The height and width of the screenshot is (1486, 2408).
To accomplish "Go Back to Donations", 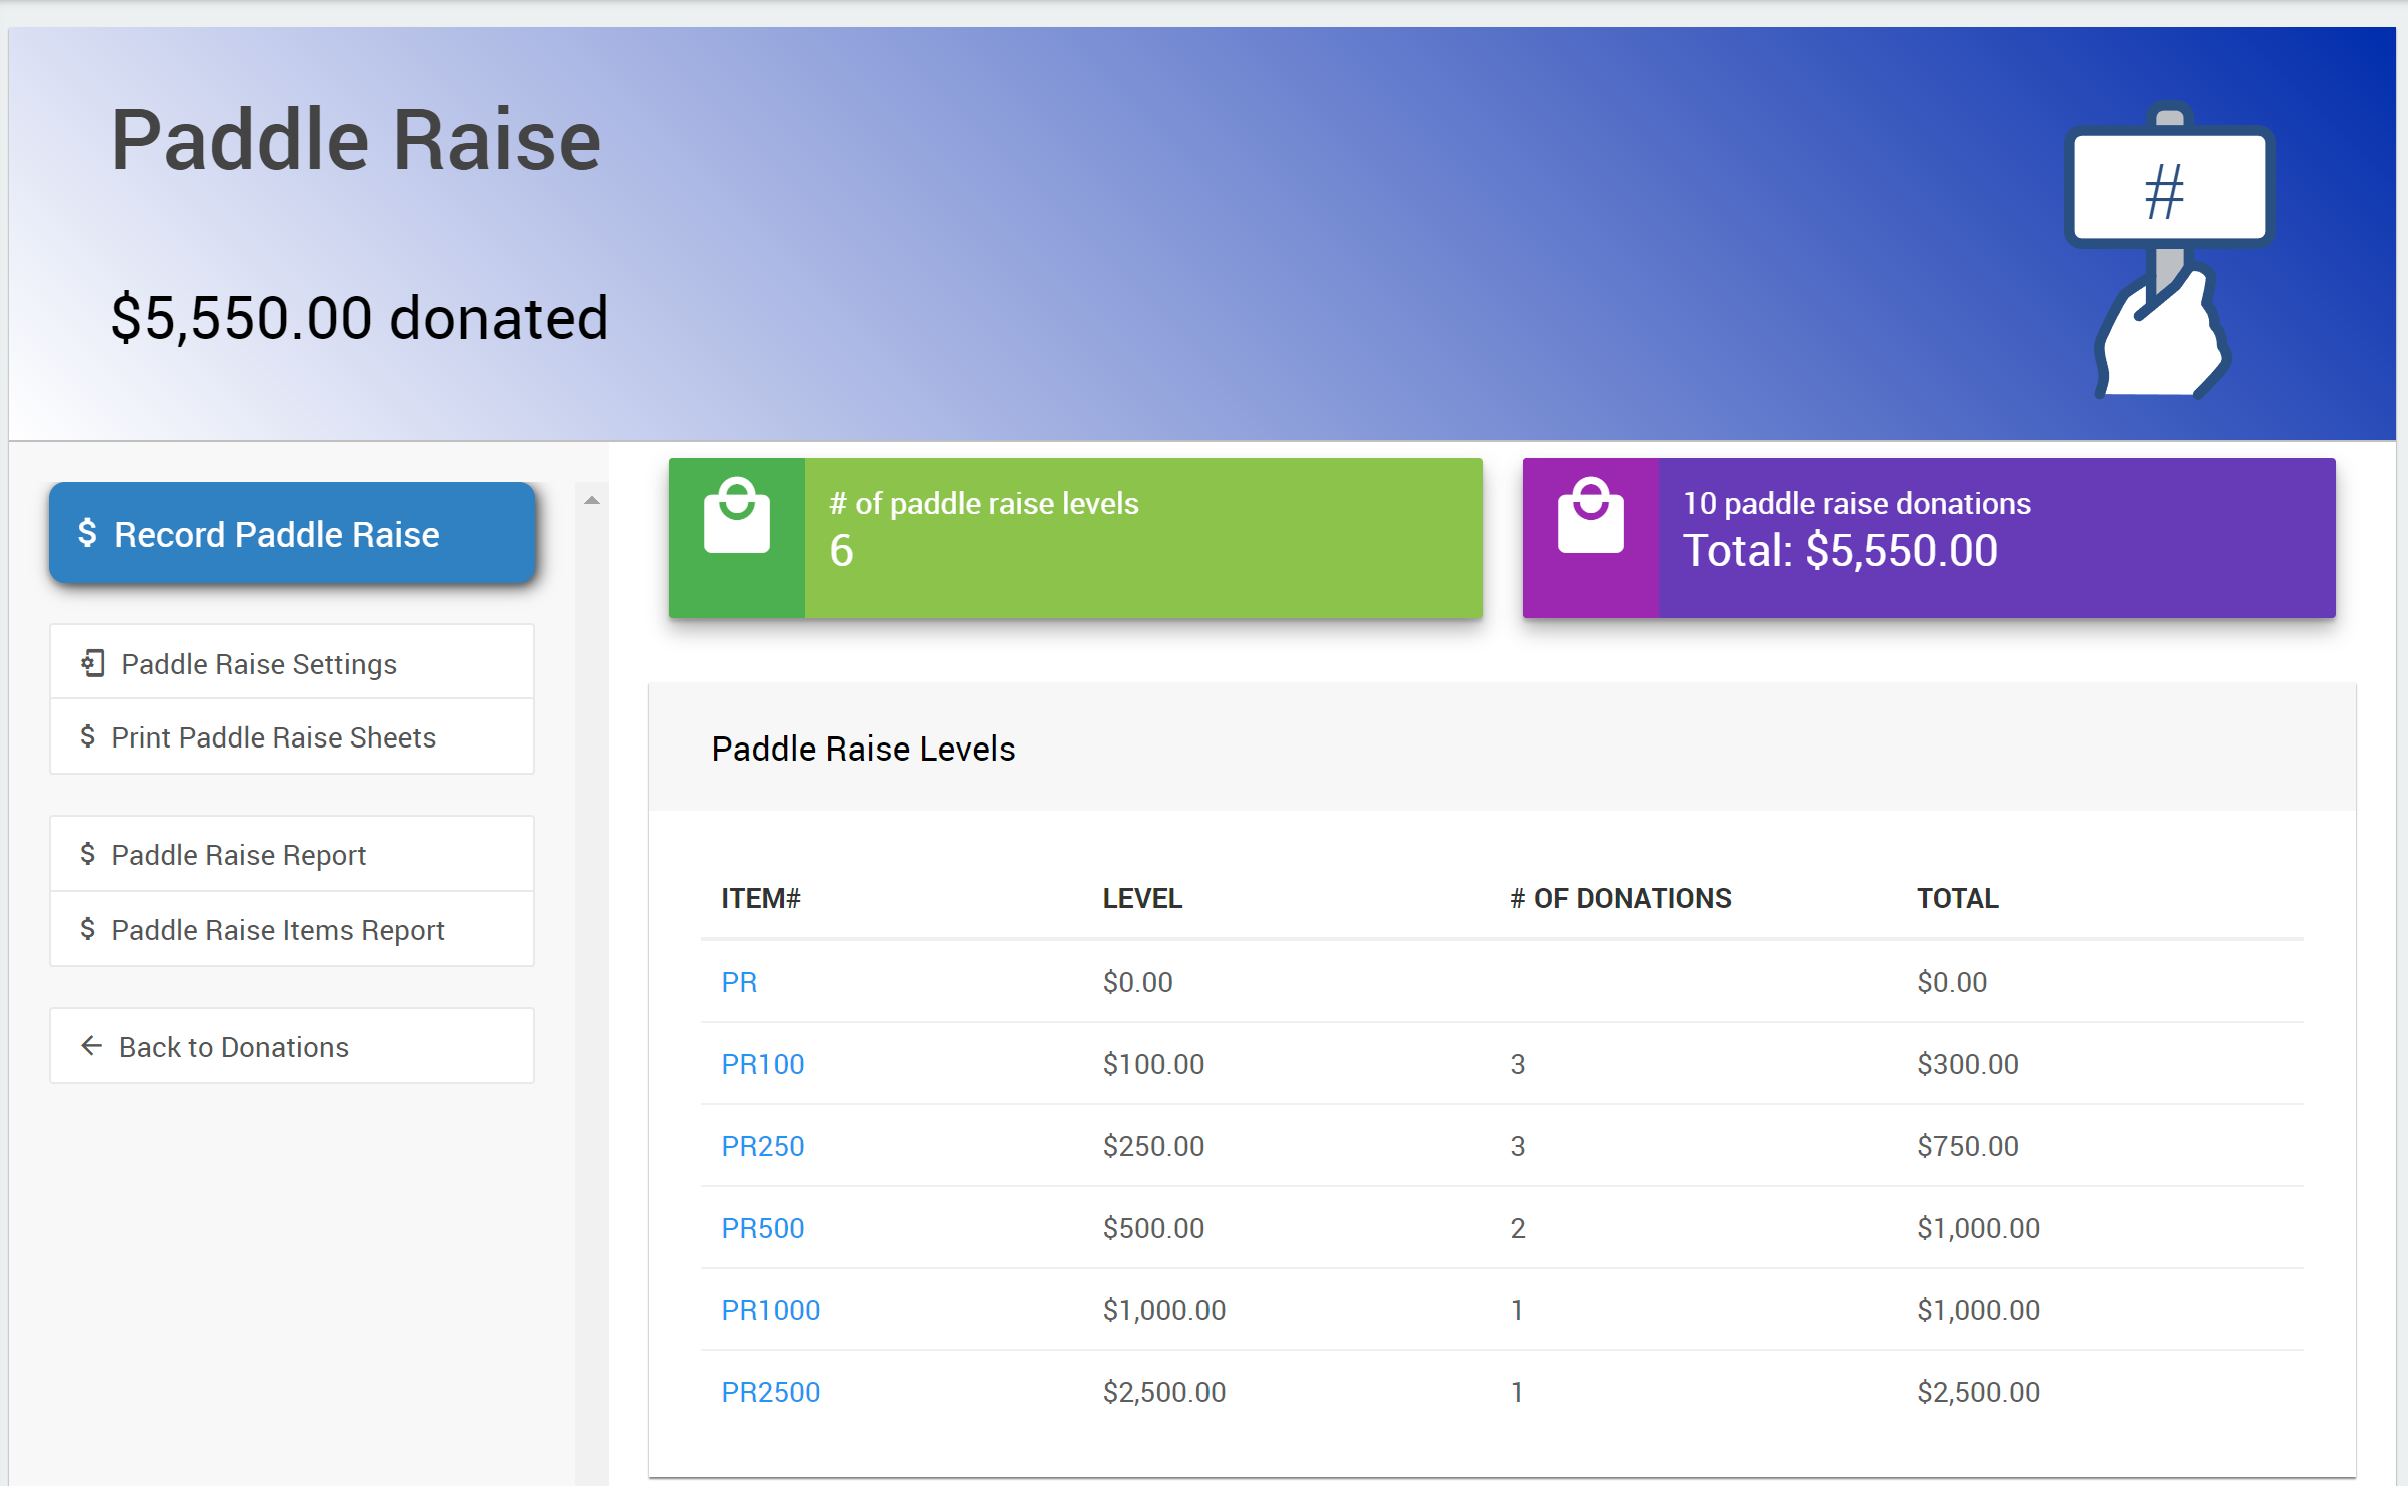I will pyautogui.click(x=233, y=1047).
